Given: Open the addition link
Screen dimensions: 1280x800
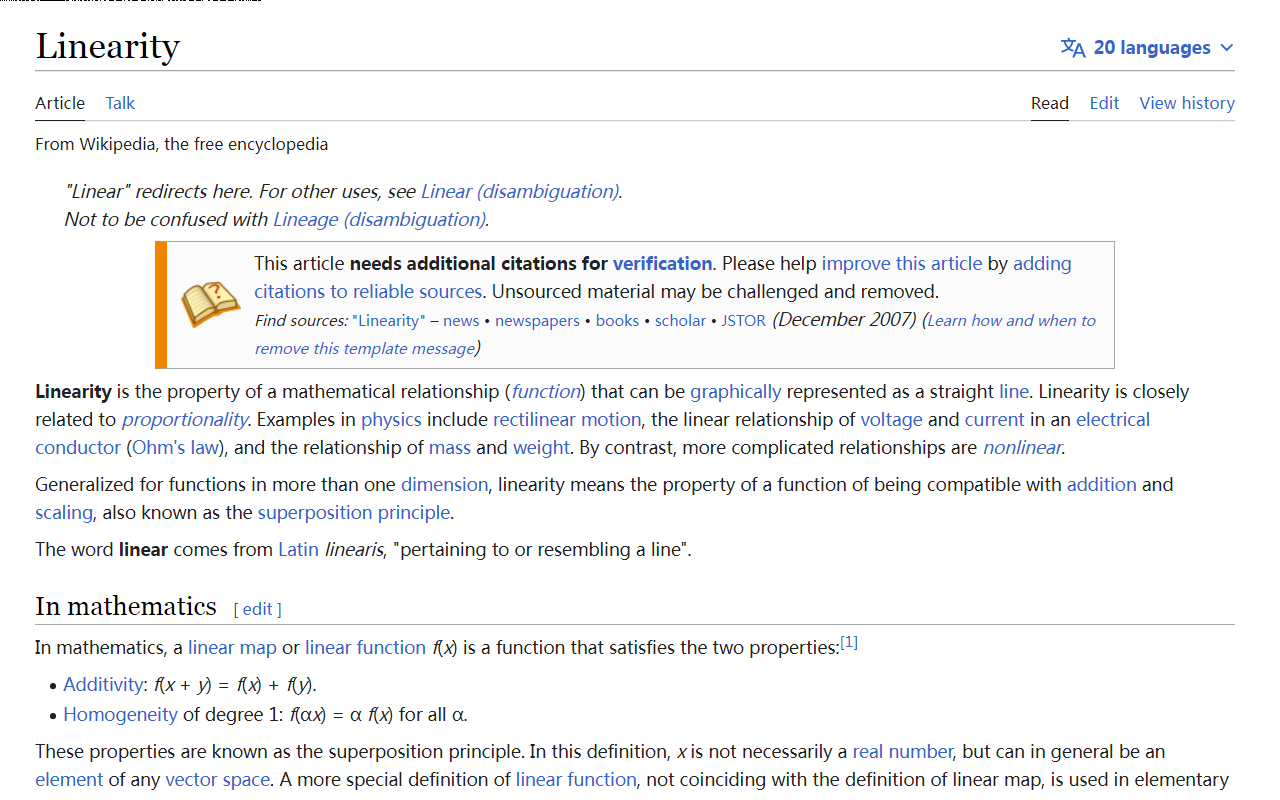Looking at the screenshot, I should coord(1102,484).
